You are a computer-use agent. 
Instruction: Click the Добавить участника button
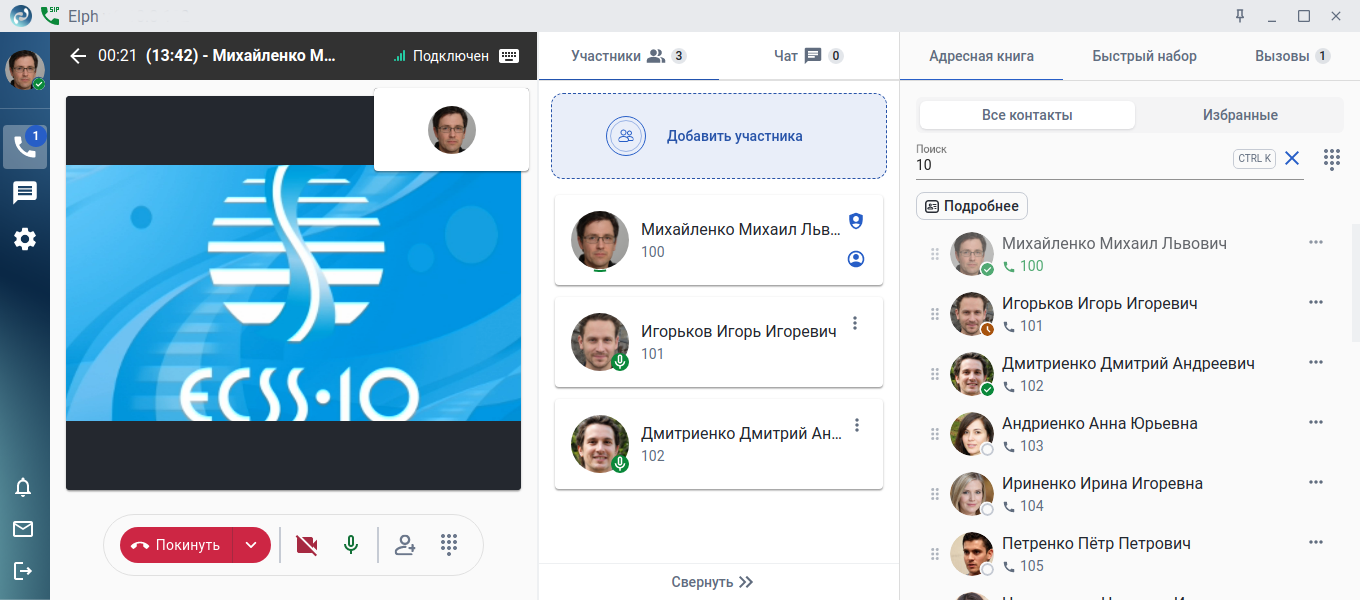(719, 136)
